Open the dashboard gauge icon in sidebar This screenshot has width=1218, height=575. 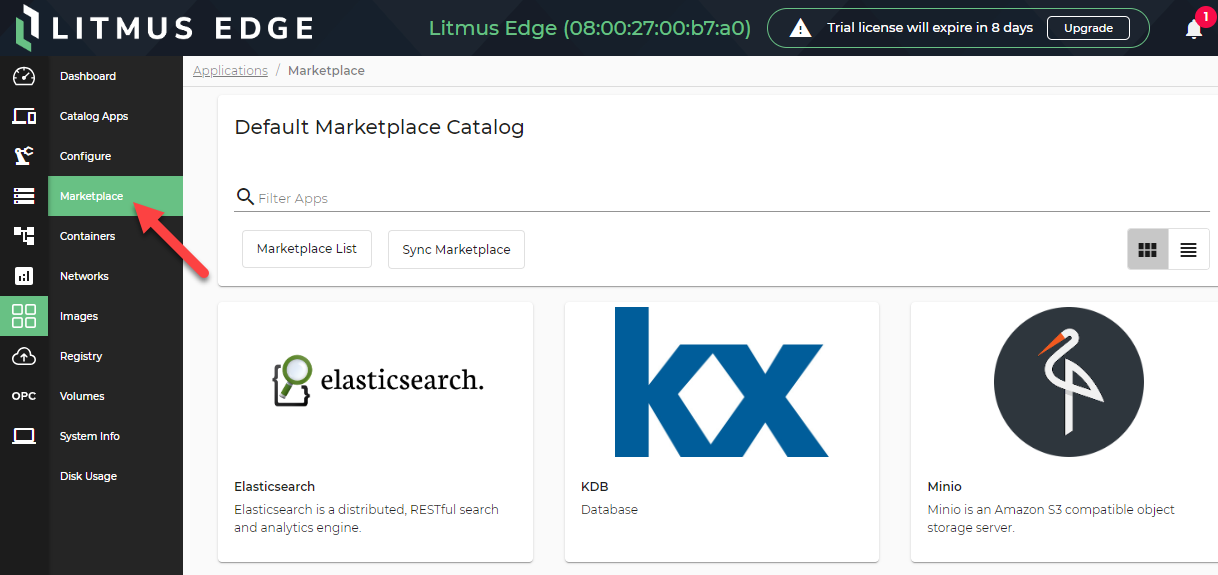(x=24, y=76)
